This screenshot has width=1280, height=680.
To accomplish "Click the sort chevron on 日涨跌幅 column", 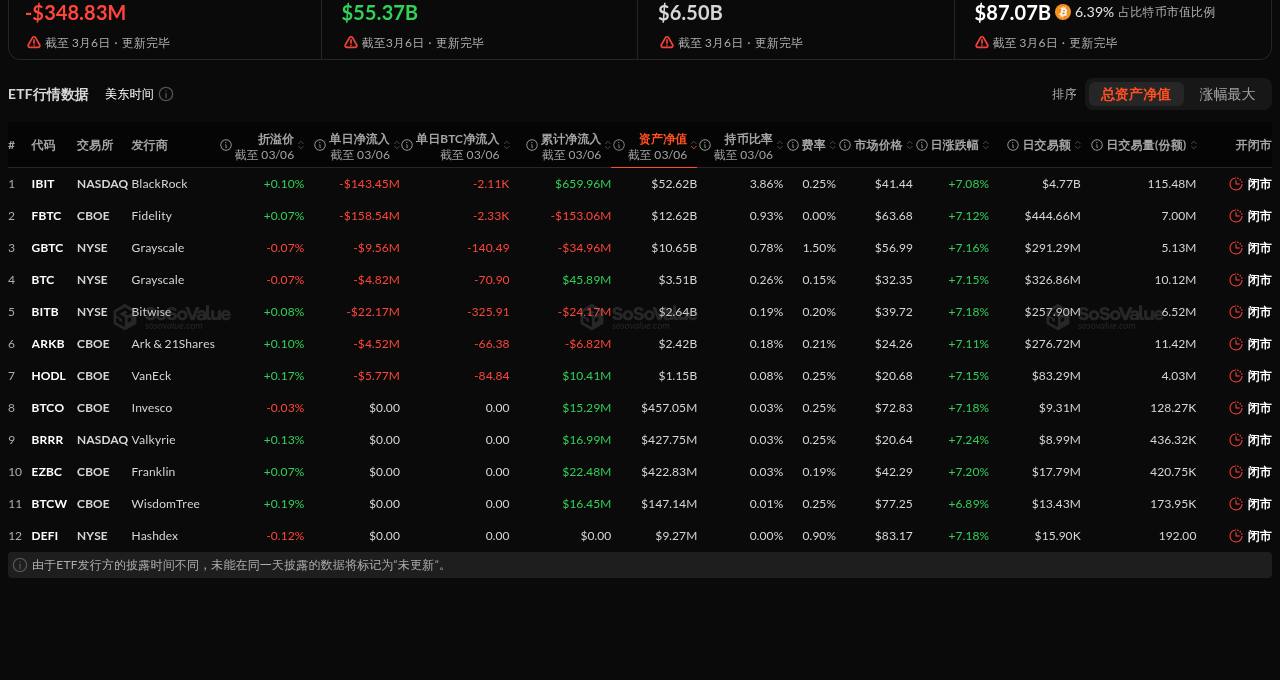I will click(x=986, y=145).
